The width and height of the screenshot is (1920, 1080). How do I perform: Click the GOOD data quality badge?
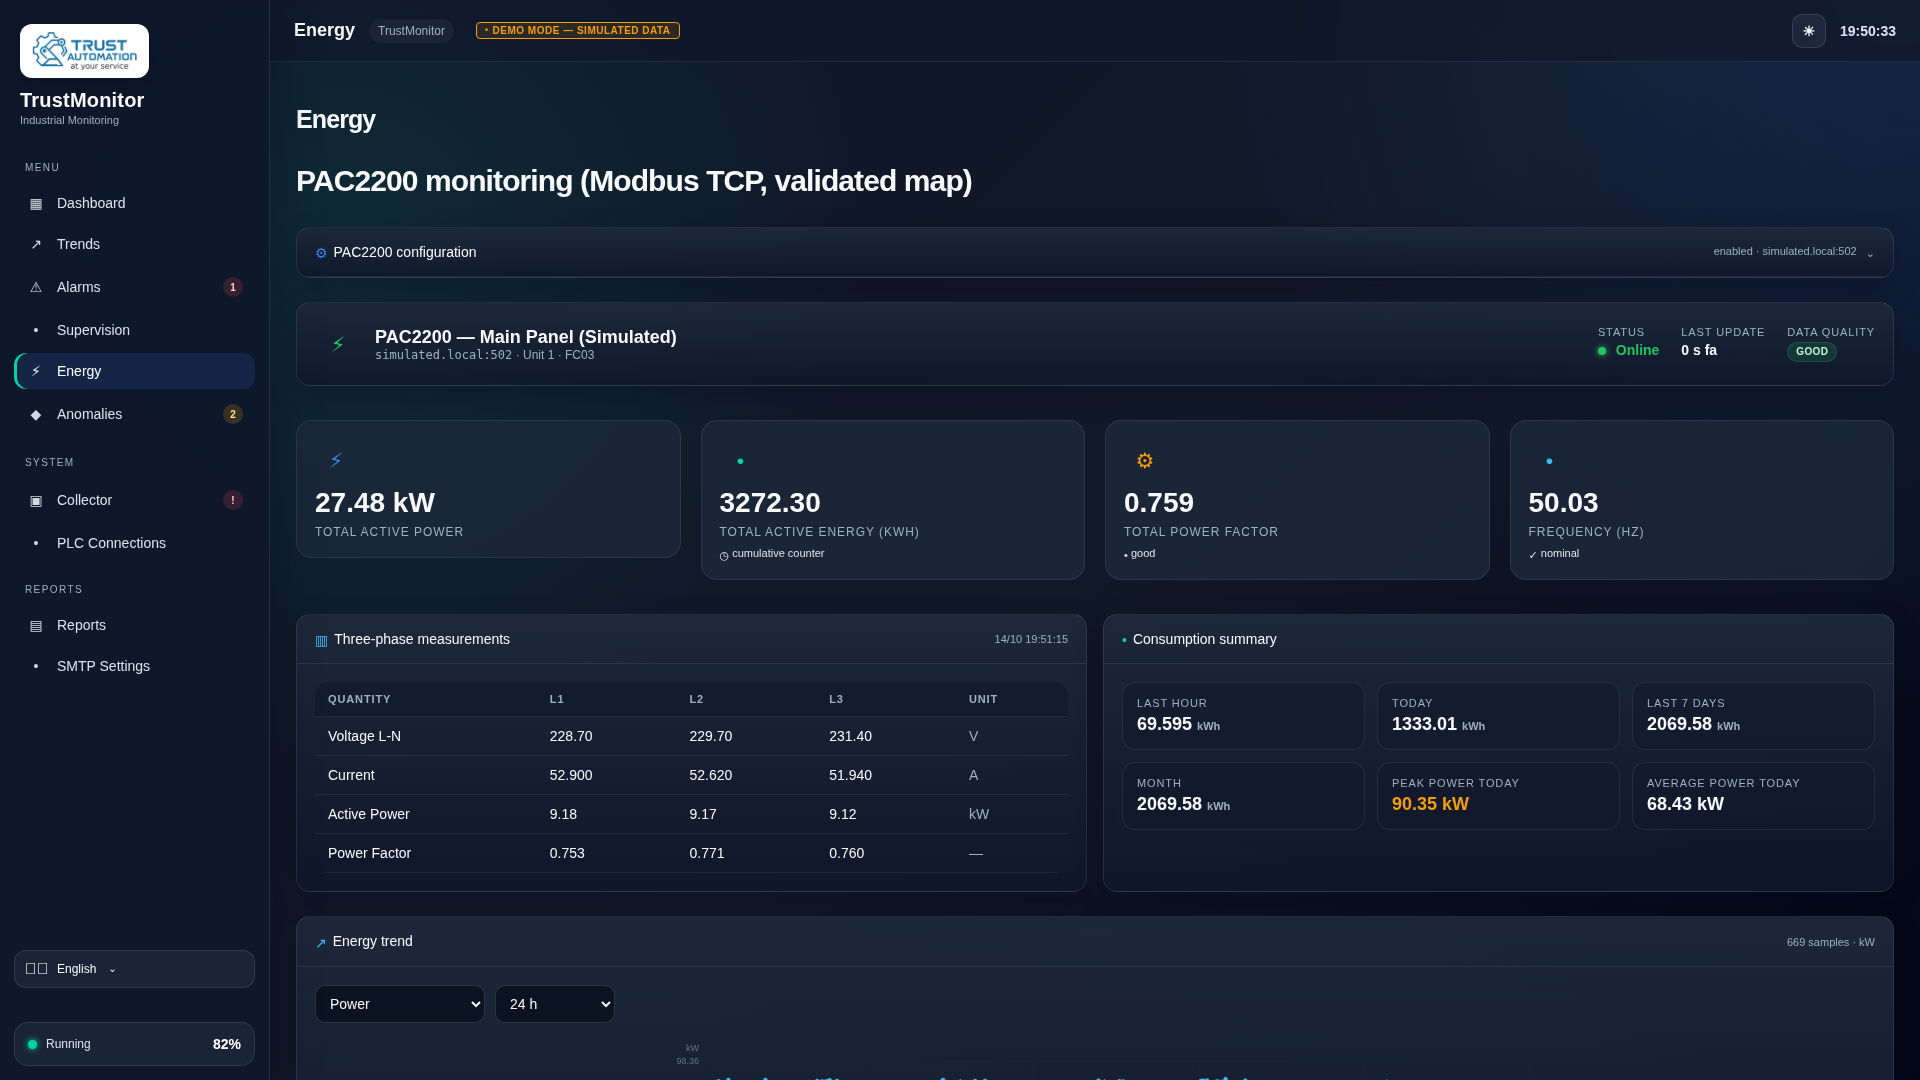[1811, 351]
